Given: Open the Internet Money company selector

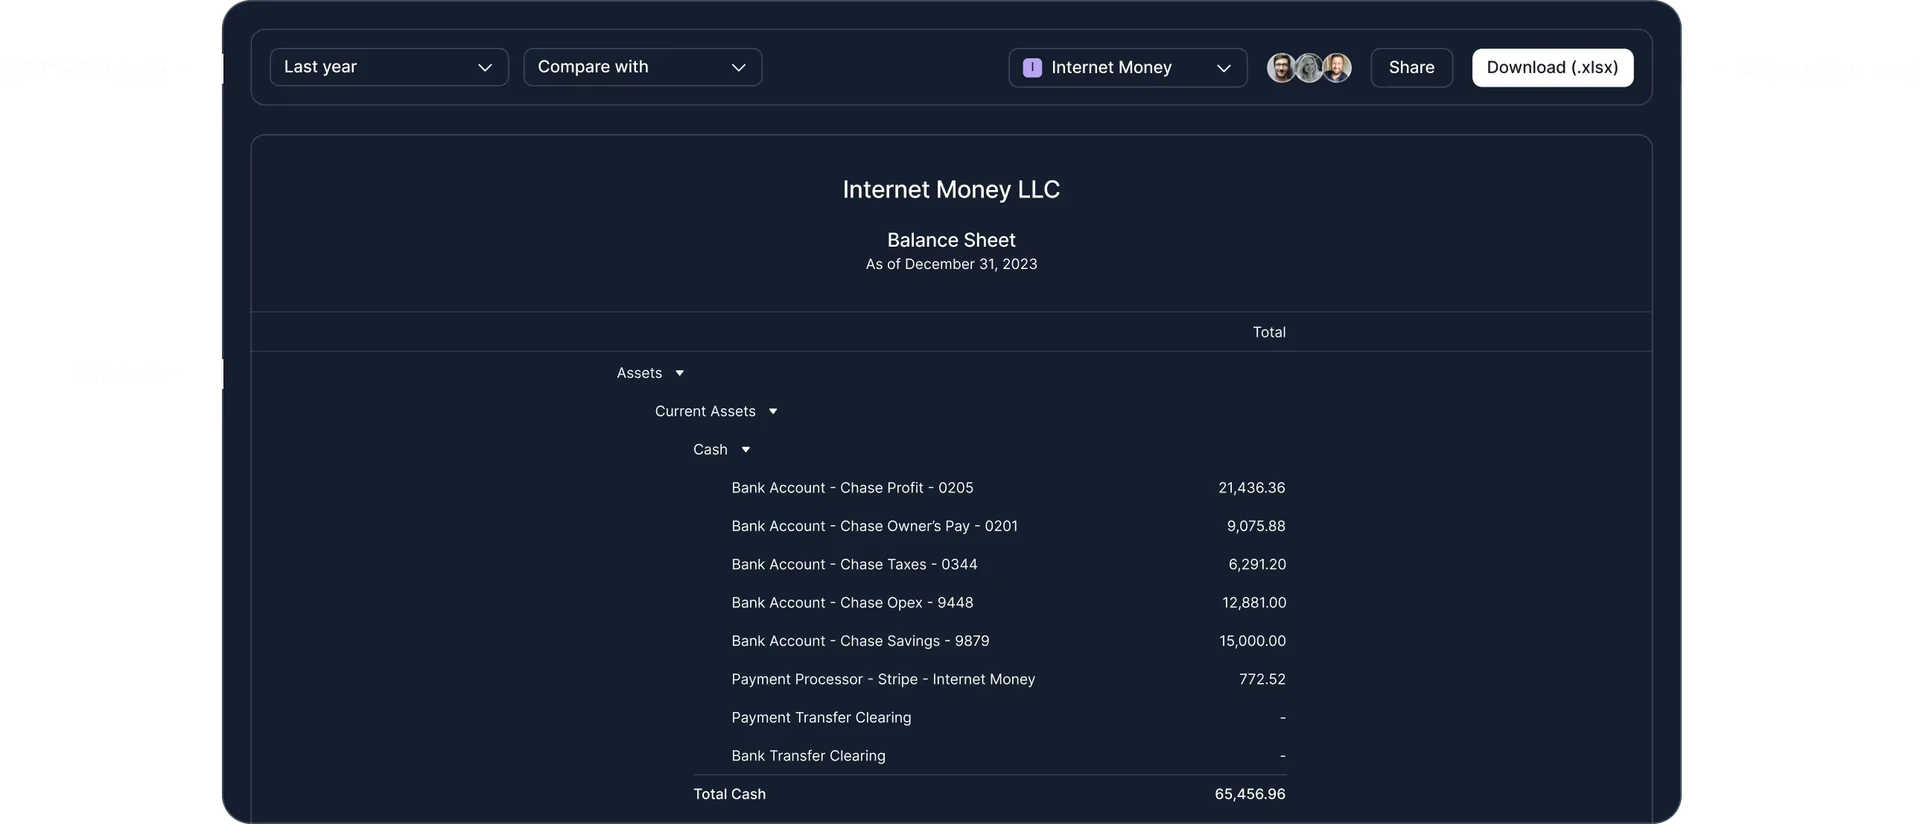Looking at the screenshot, I should (x=1128, y=68).
